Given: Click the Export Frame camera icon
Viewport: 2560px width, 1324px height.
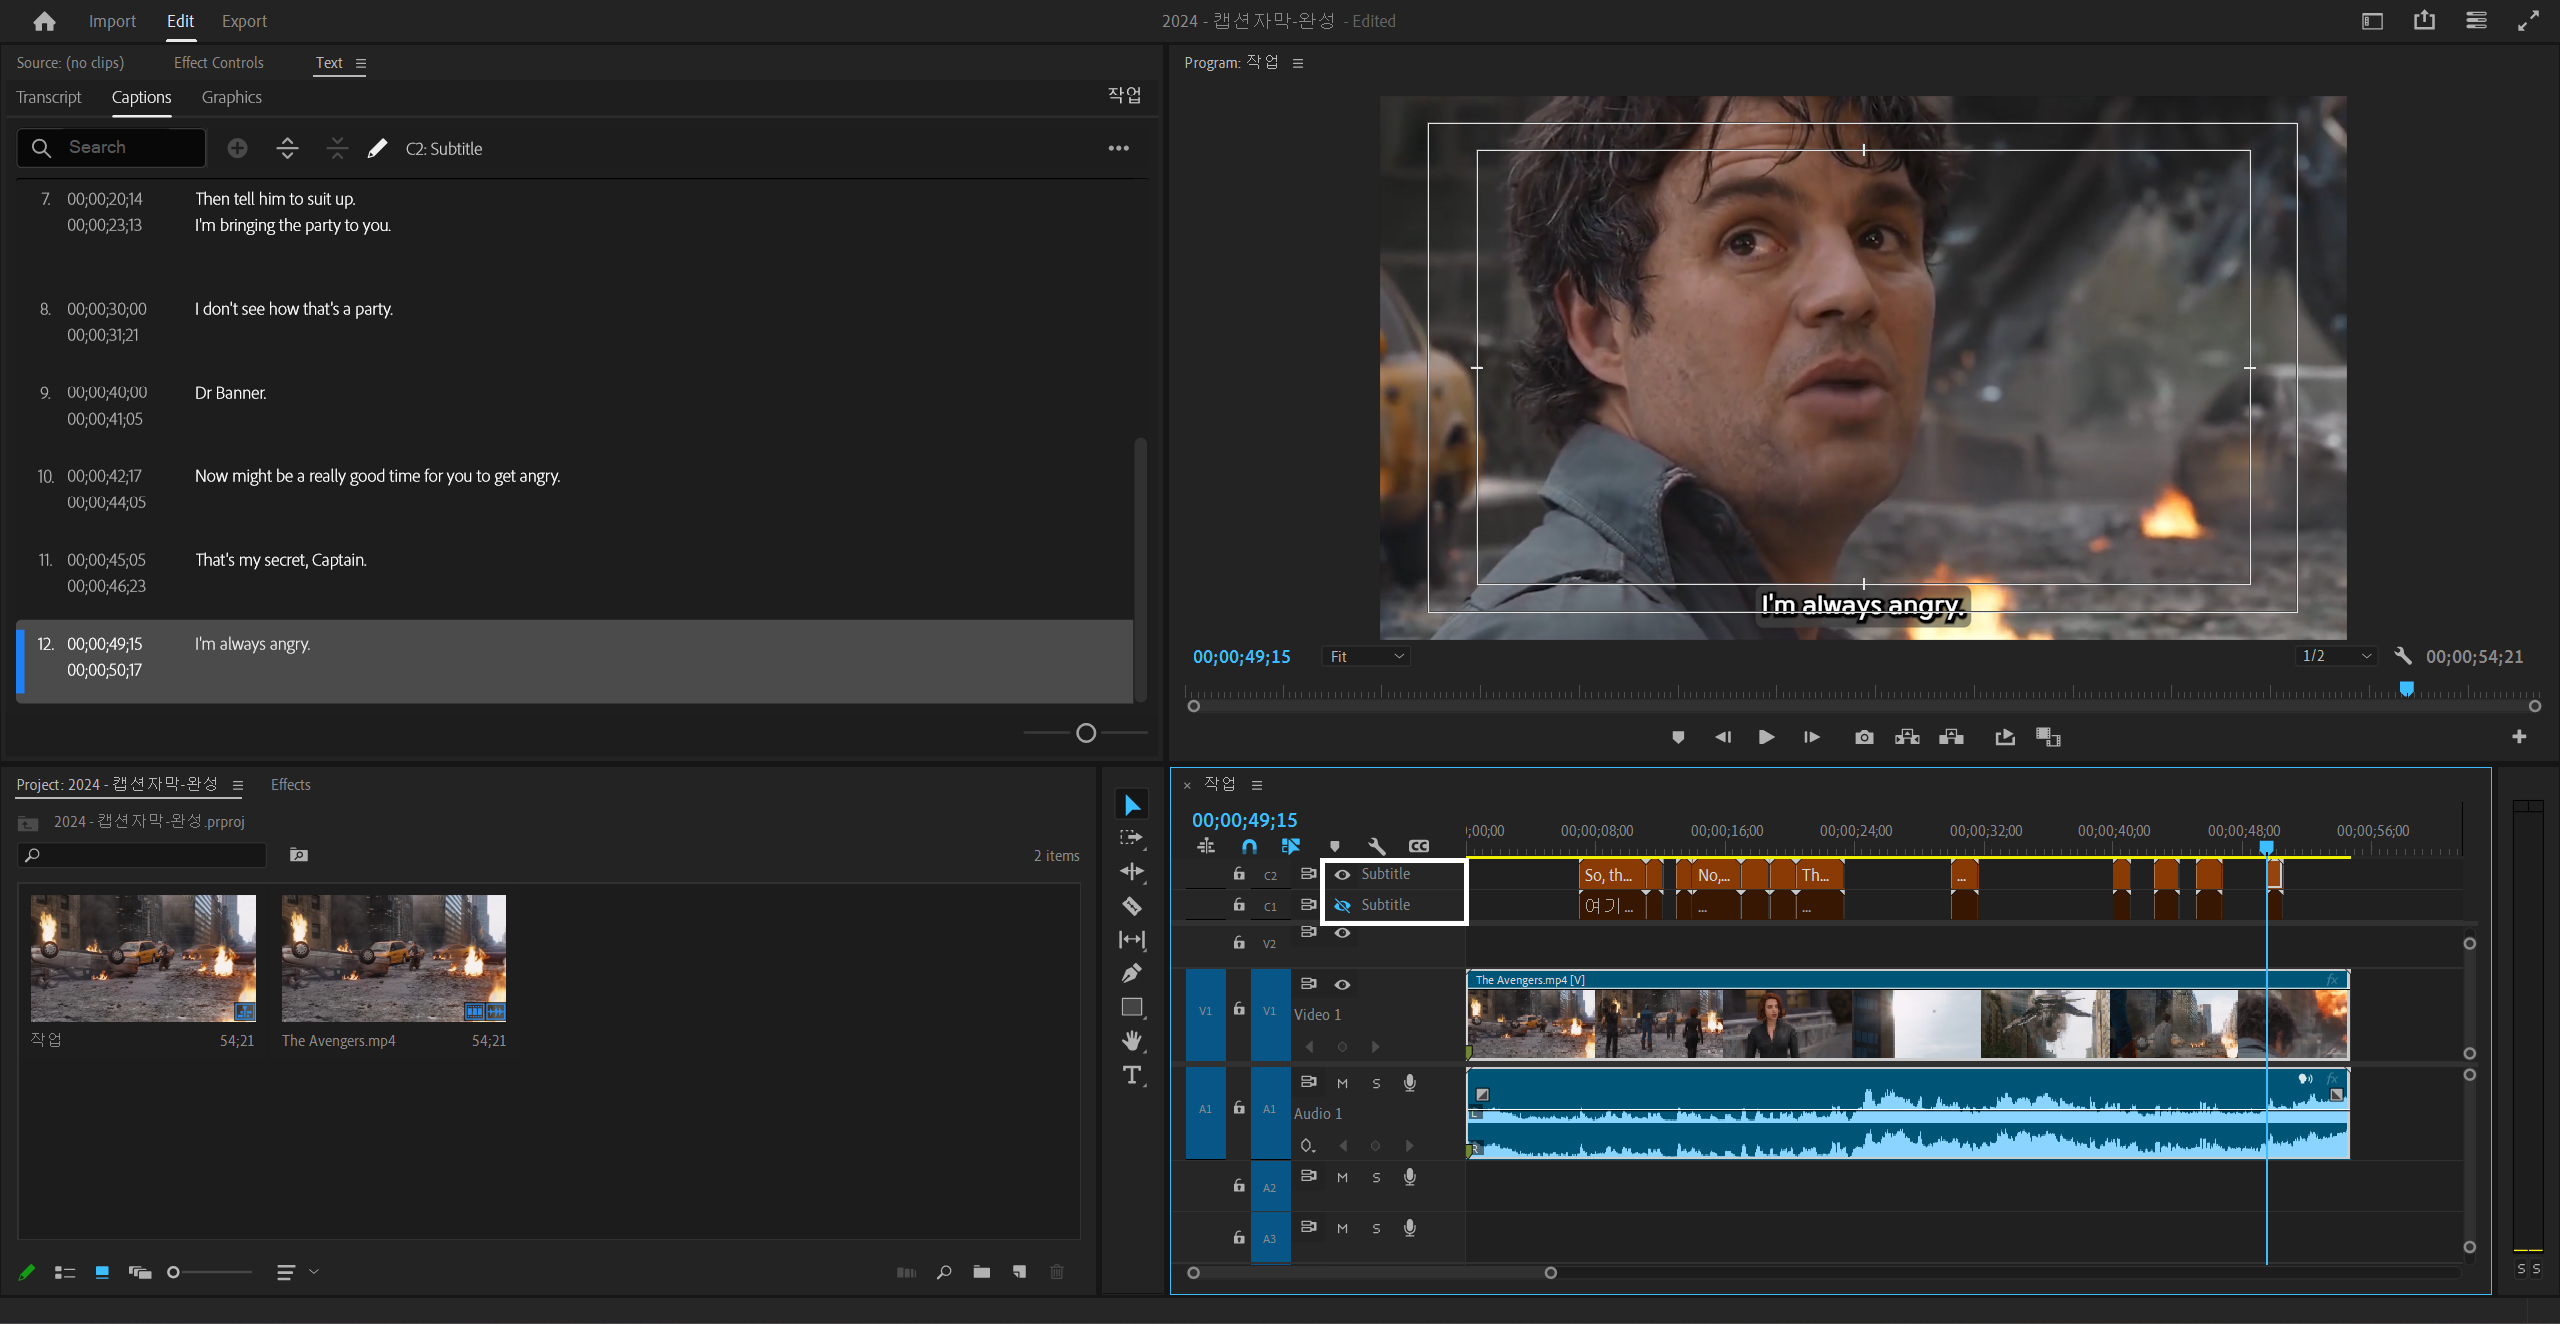Looking at the screenshot, I should (x=1863, y=737).
